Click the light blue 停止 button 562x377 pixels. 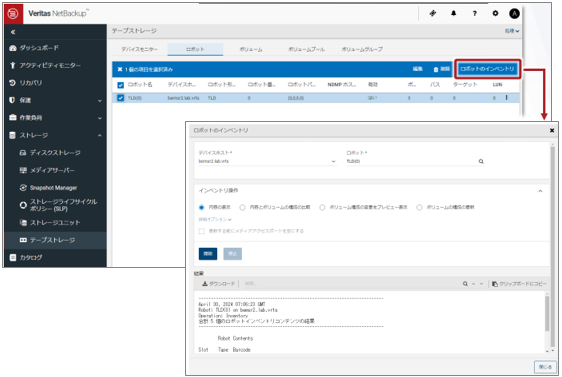[233, 254]
